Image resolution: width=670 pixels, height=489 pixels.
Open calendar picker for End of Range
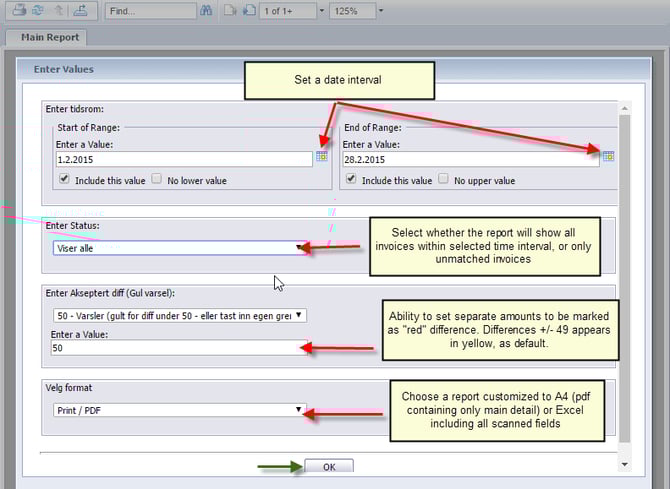(608, 156)
